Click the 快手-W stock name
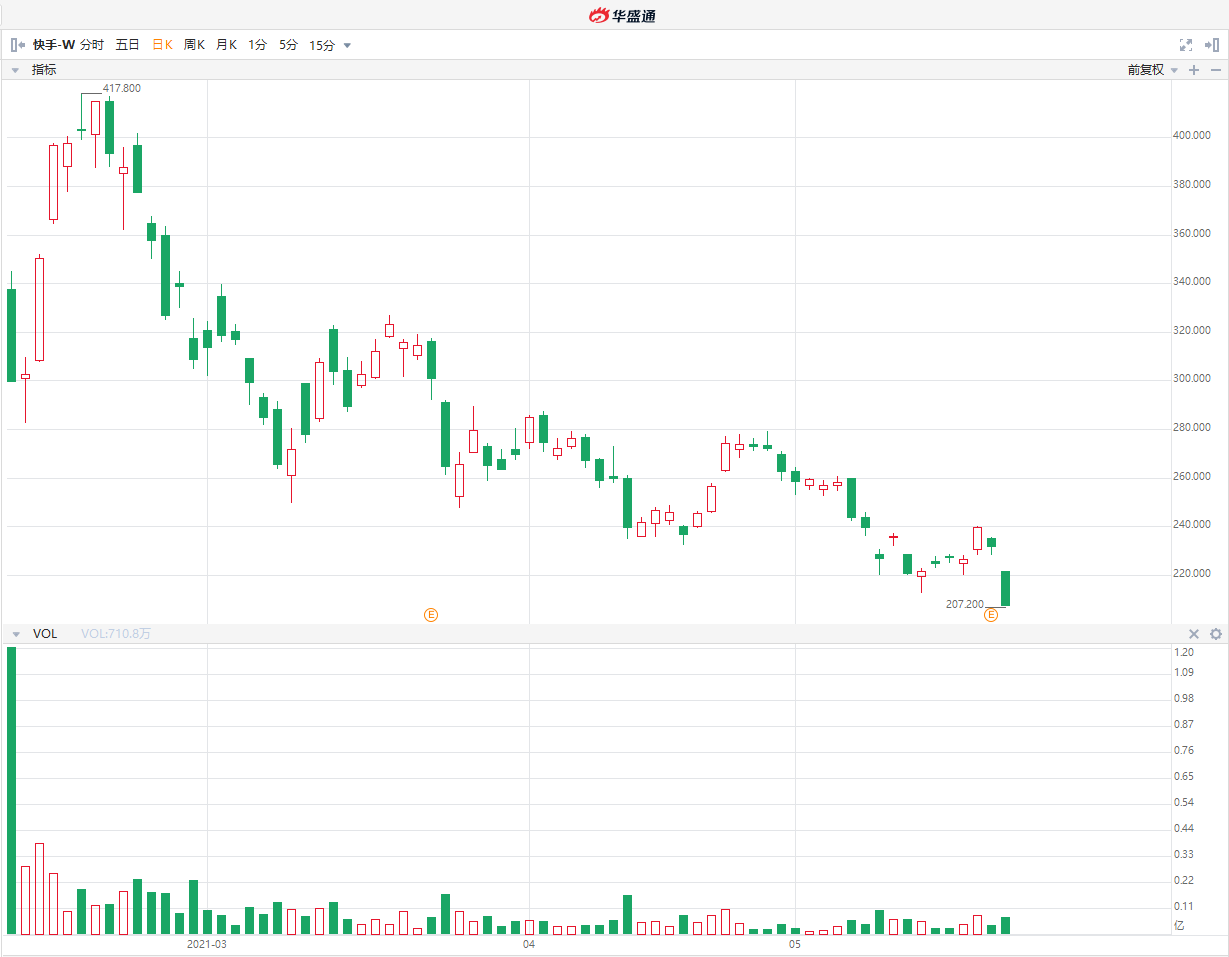This screenshot has width=1229, height=957. tap(54, 45)
